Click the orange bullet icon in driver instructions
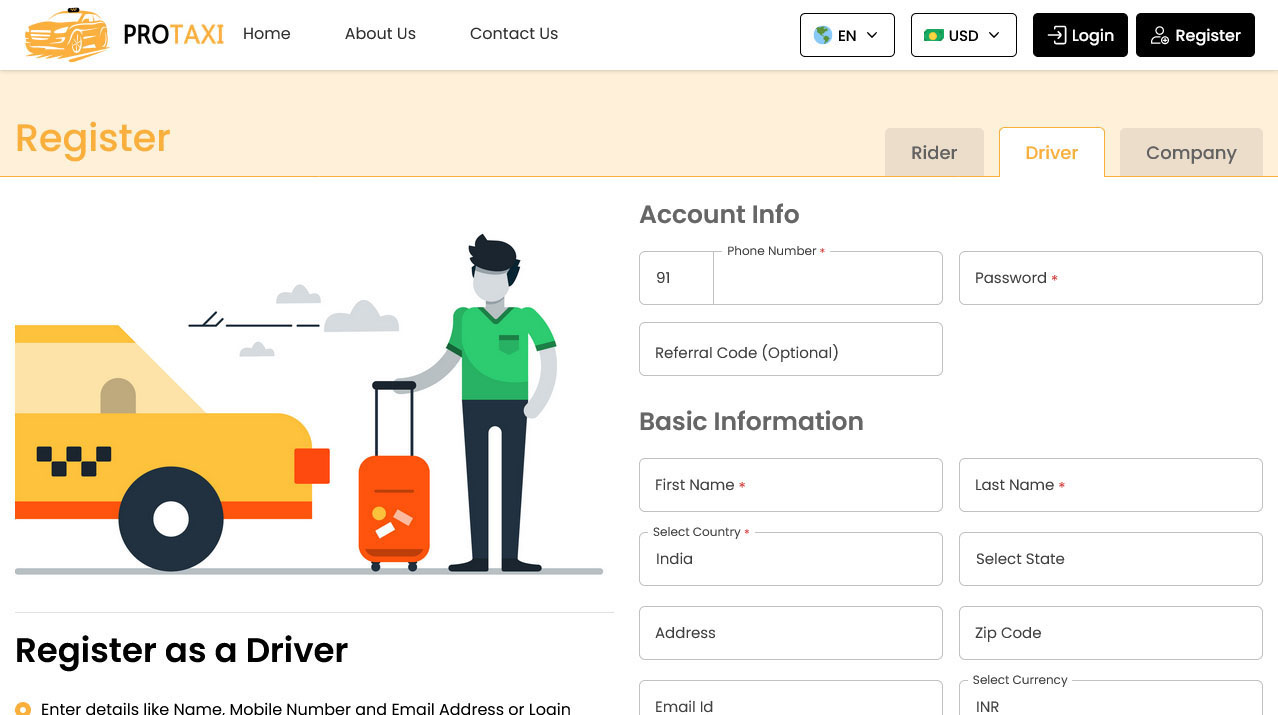The image size is (1278, 715). [24, 708]
